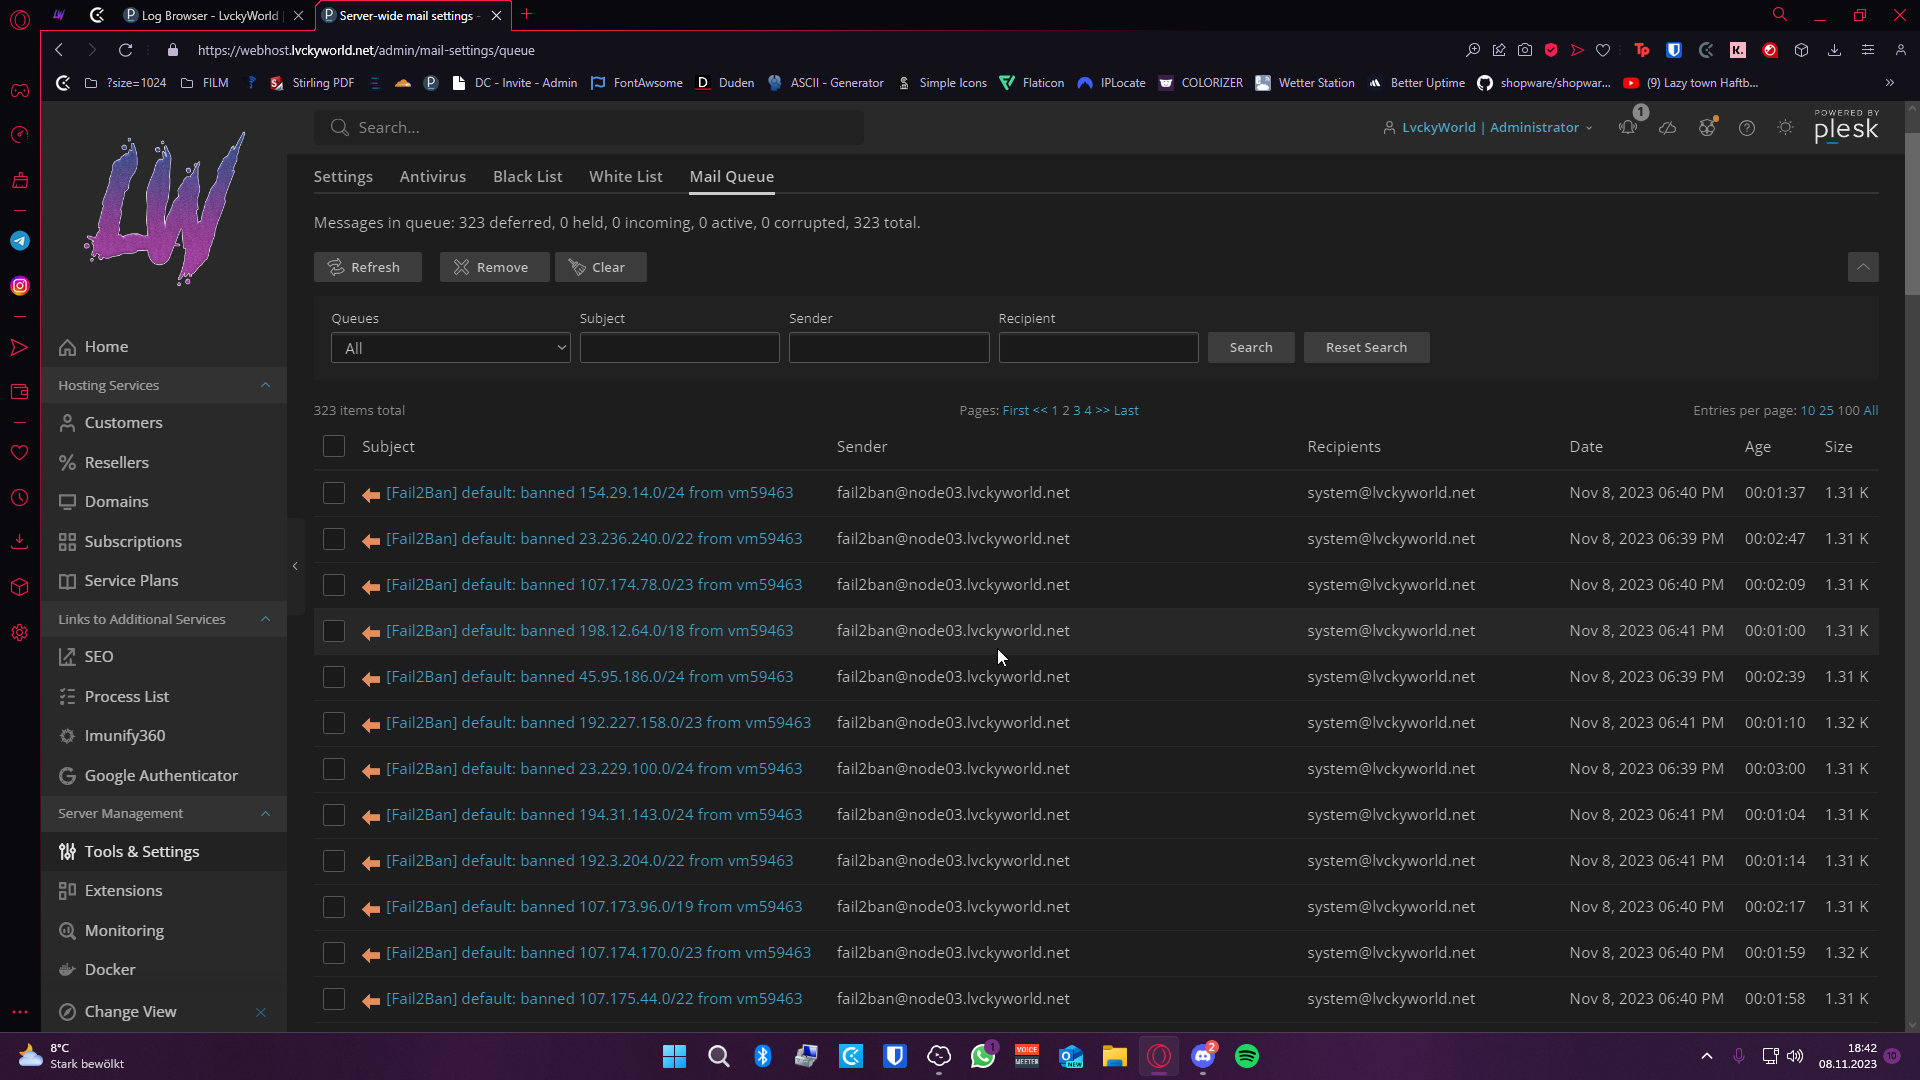This screenshot has width=1920, height=1080.
Task: Select checkbox for banned 45.95.186.0/24 message
Action: (x=334, y=677)
